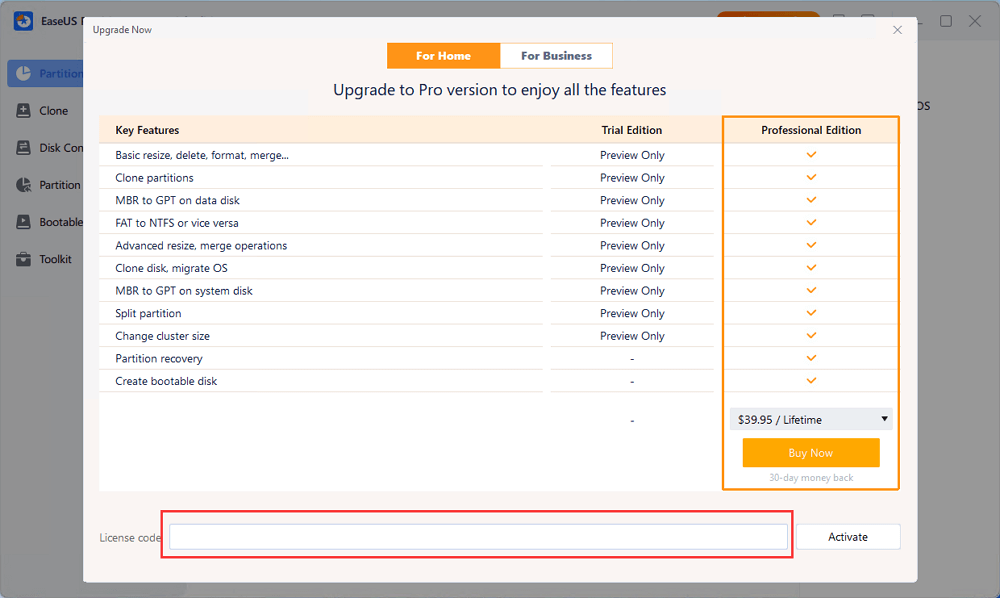Screen dimensions: 1000x598
Task: Switch to the For Business tab
Action: coord(556,55)
